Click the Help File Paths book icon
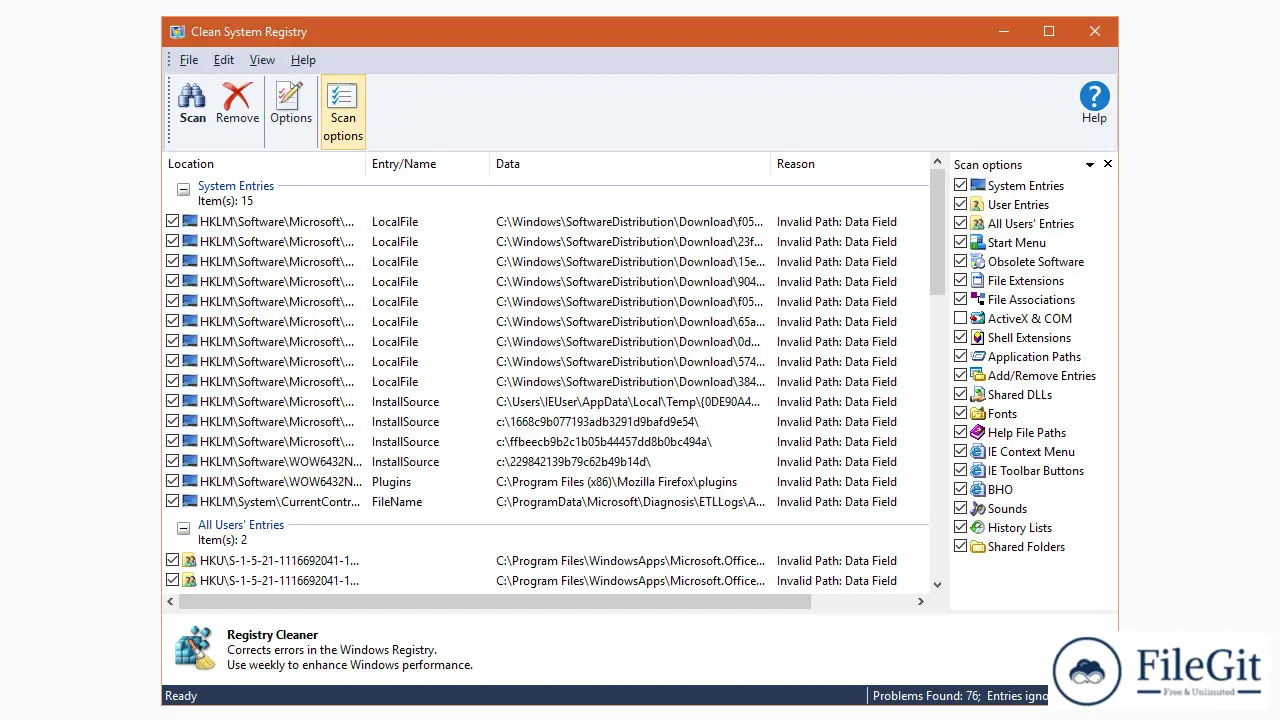 (x=978, y=432)
